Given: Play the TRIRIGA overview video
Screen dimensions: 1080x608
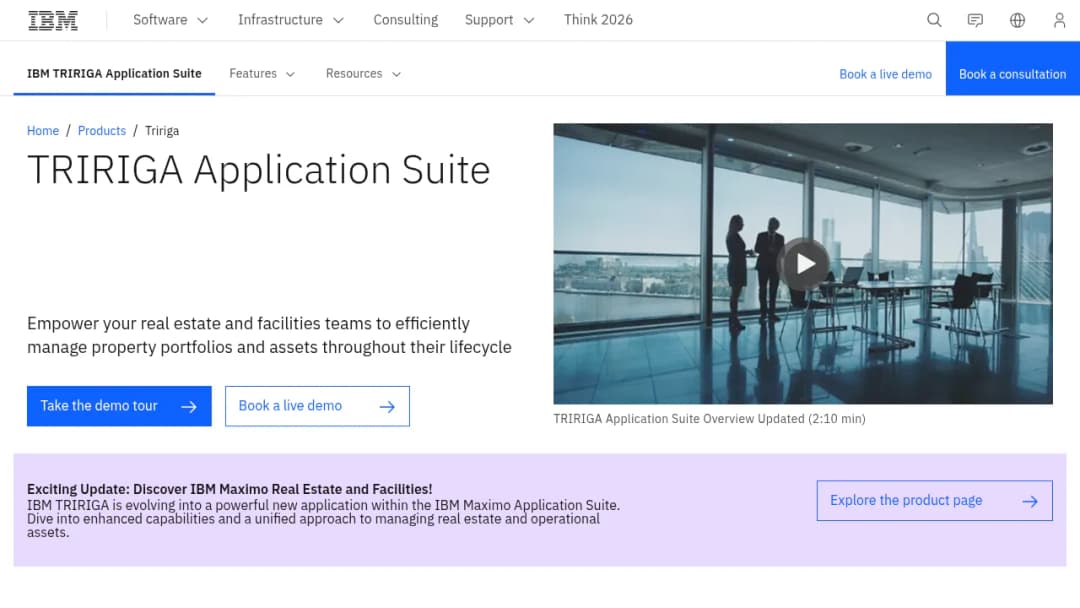Looking at the screenshot, I should (x=804, y=264).
